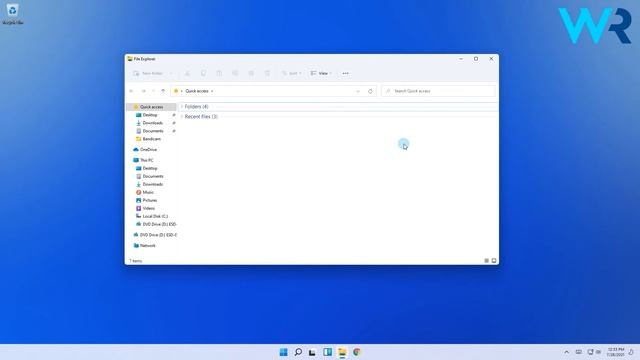This screenshot has width=640, height=360.
Task: Select Network in the navigation pane
Action: coord(147,246)
